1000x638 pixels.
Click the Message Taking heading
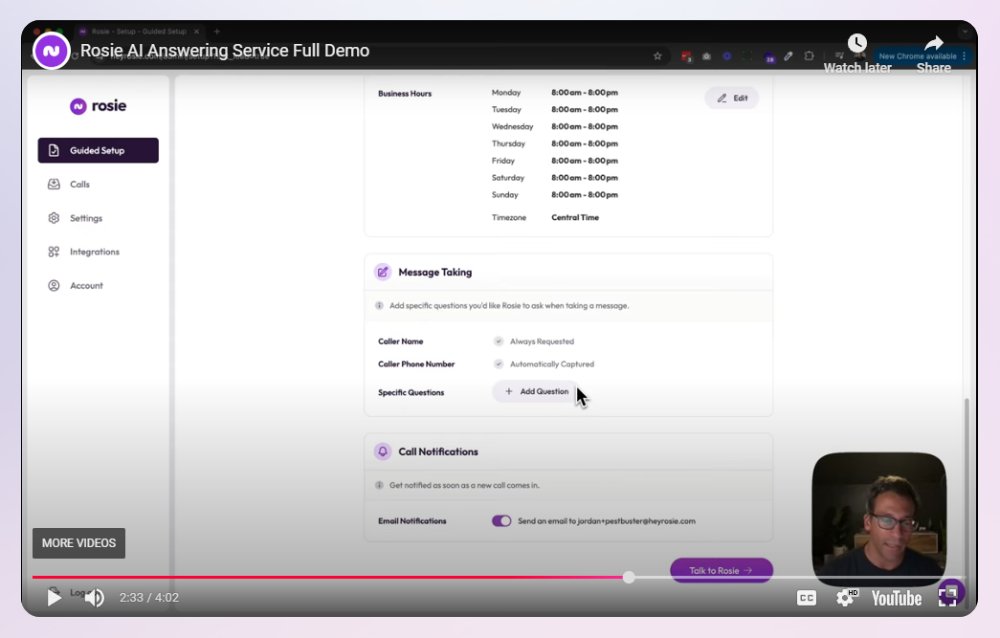435,272
